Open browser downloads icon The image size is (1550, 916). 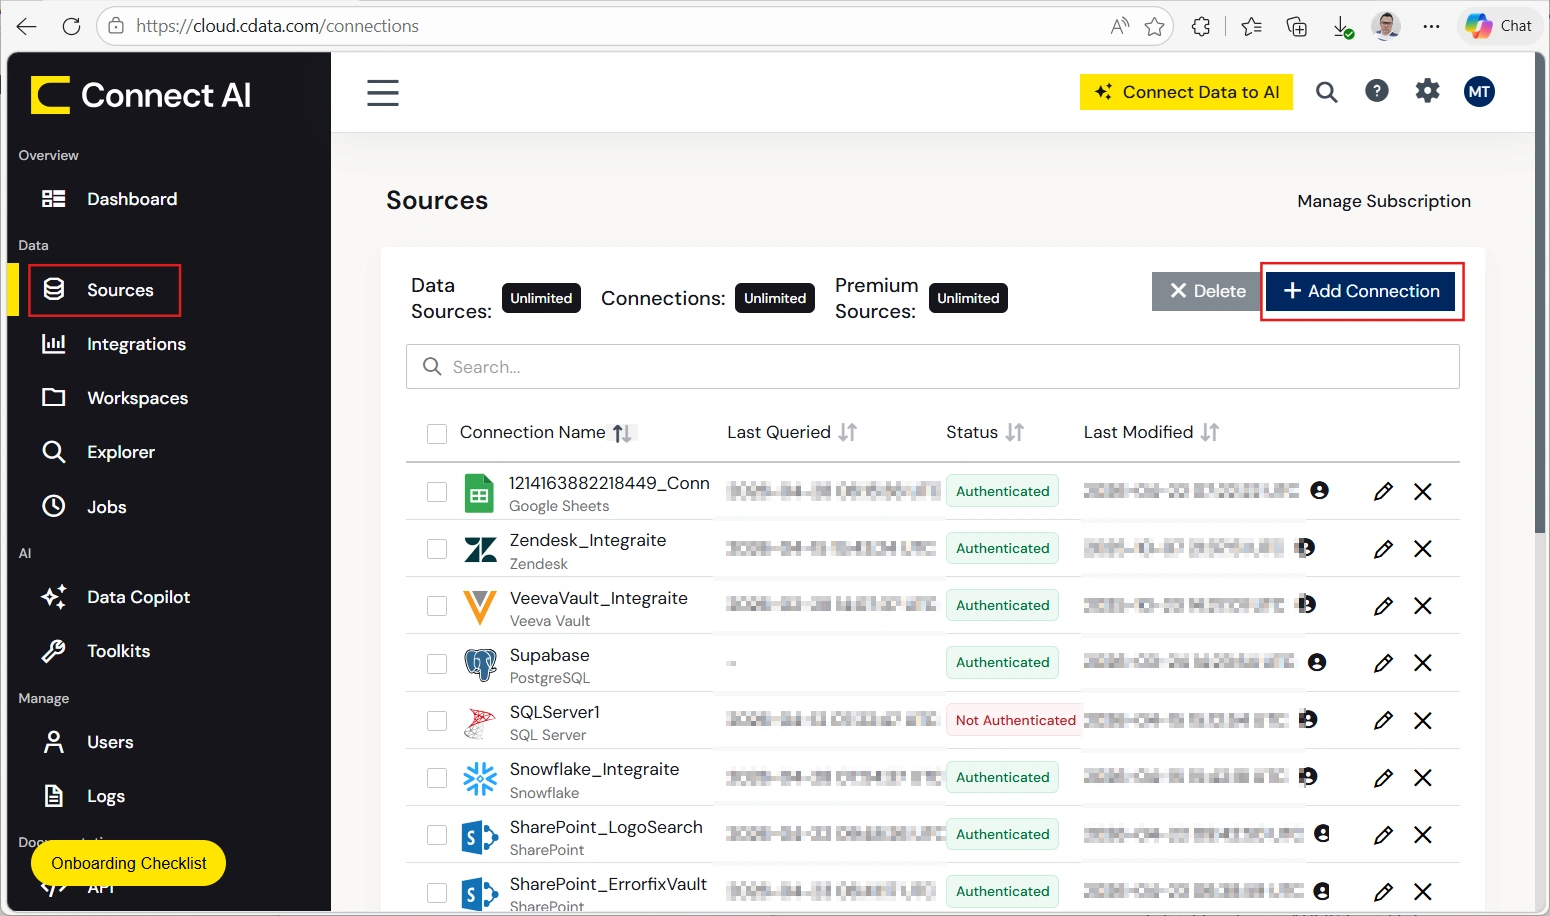pyautogui.click(x=1343, y=27)
